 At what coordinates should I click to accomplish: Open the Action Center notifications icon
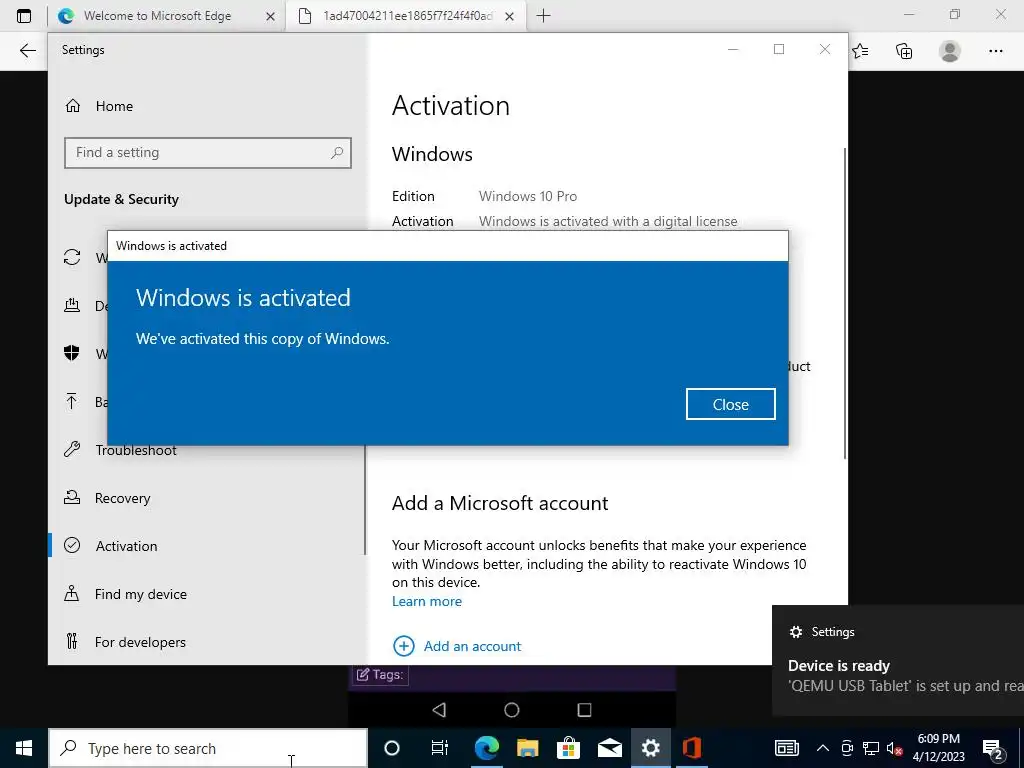tap(993, 749)
